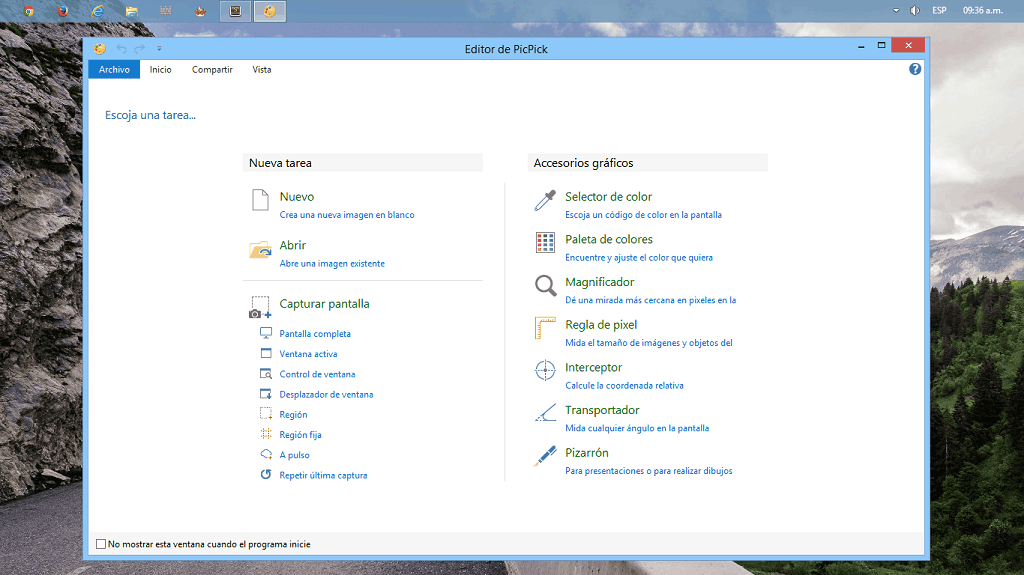The image size is (1024, 575).
Task: Select Repetir última captura link
Action: point(323,475)
